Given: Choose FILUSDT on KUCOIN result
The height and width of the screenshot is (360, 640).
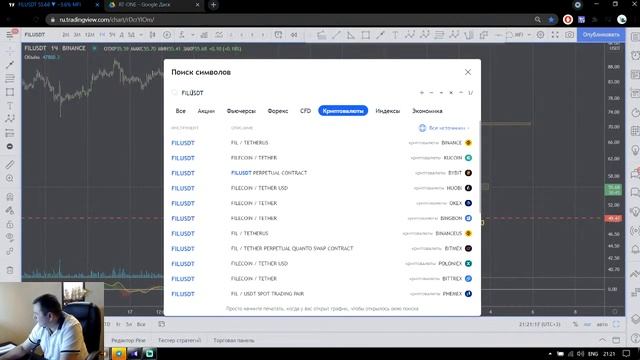Looking at the screenshot, I should pos(322,158).
